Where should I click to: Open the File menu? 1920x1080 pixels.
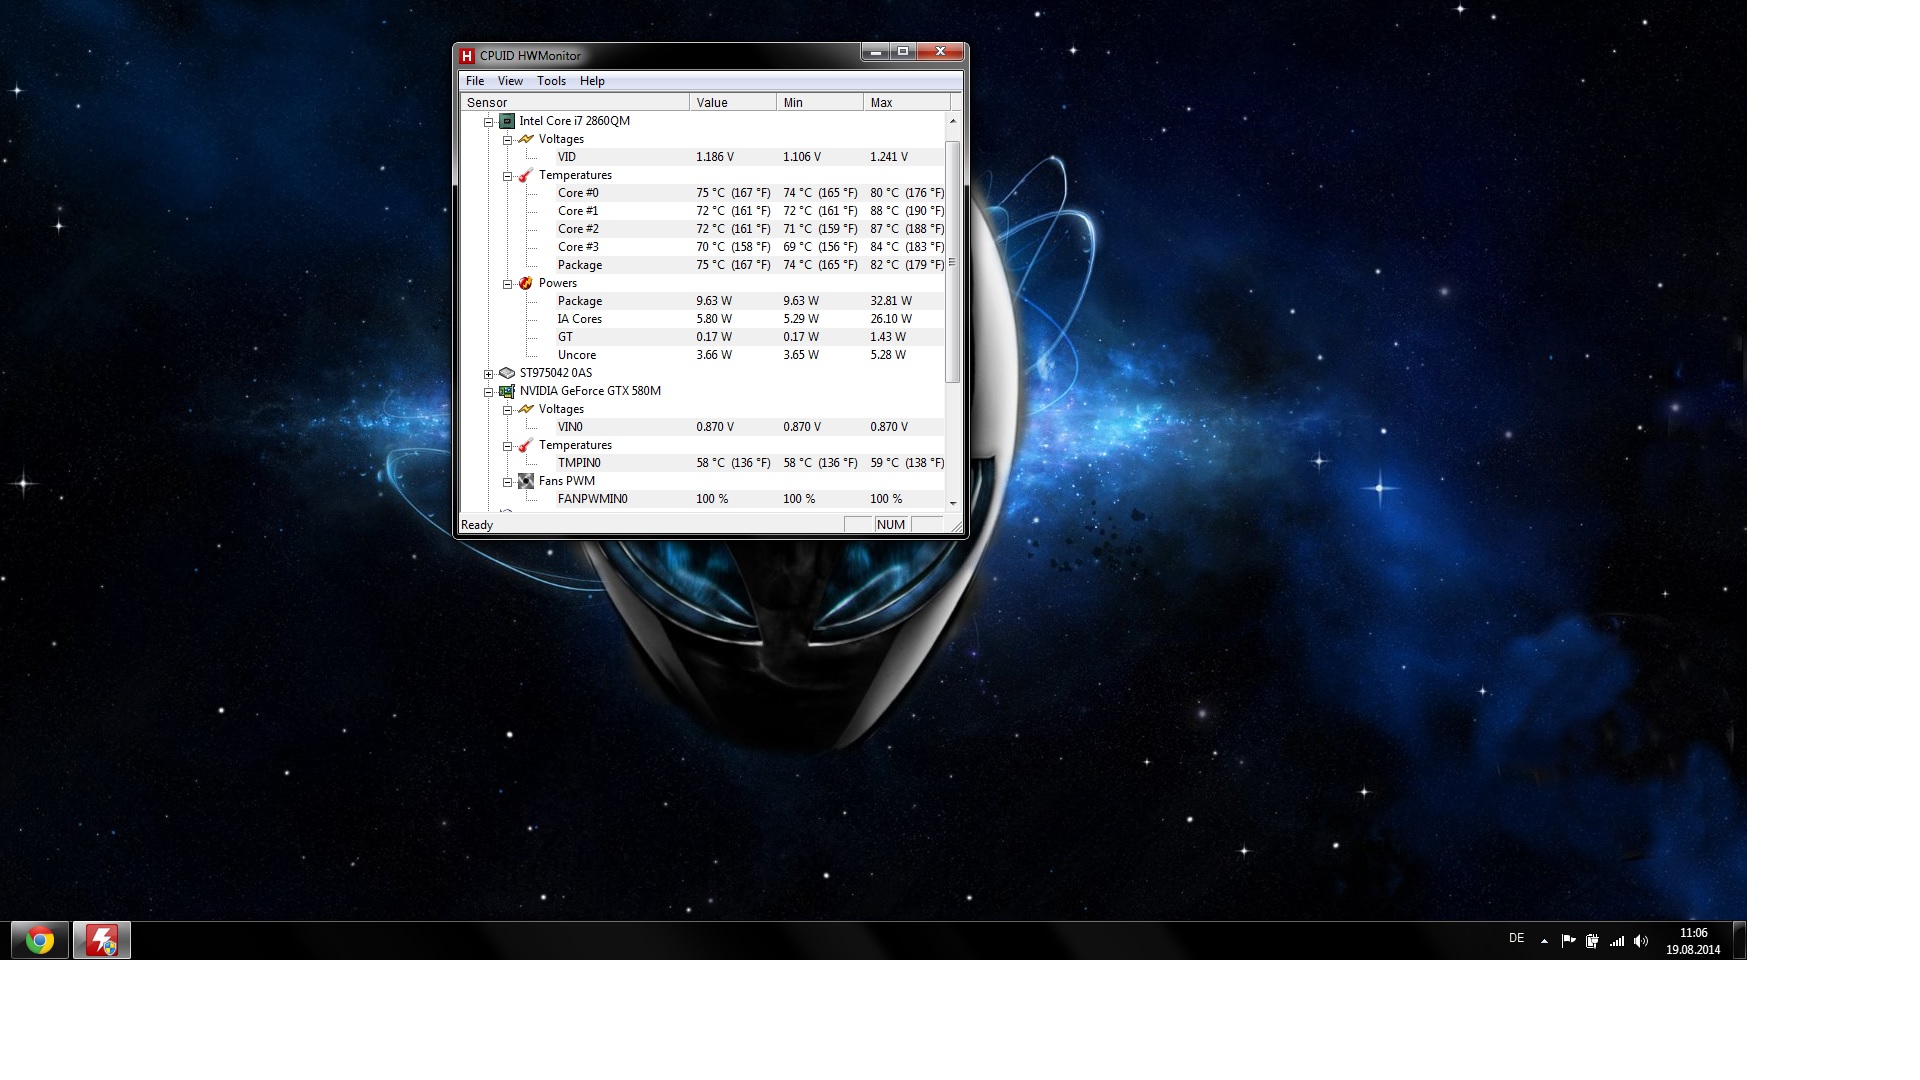475,81
